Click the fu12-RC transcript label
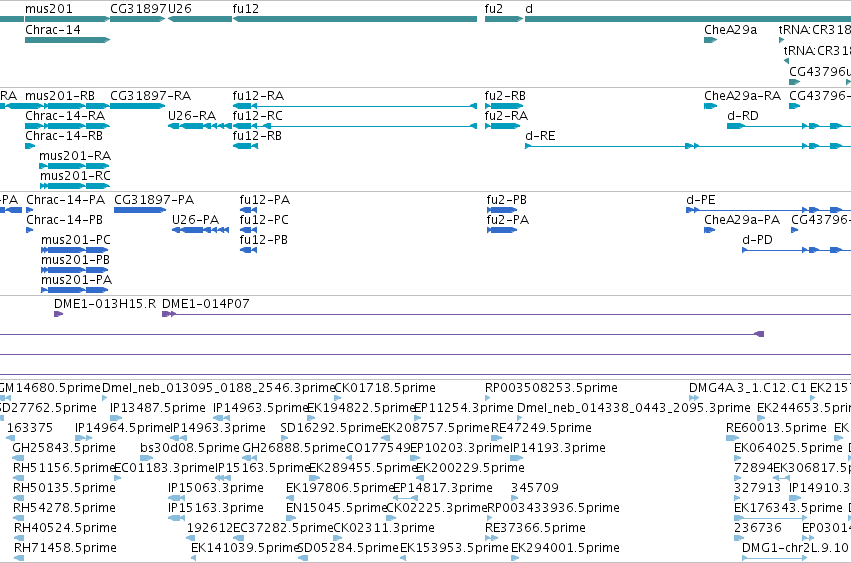 point(258,116)
